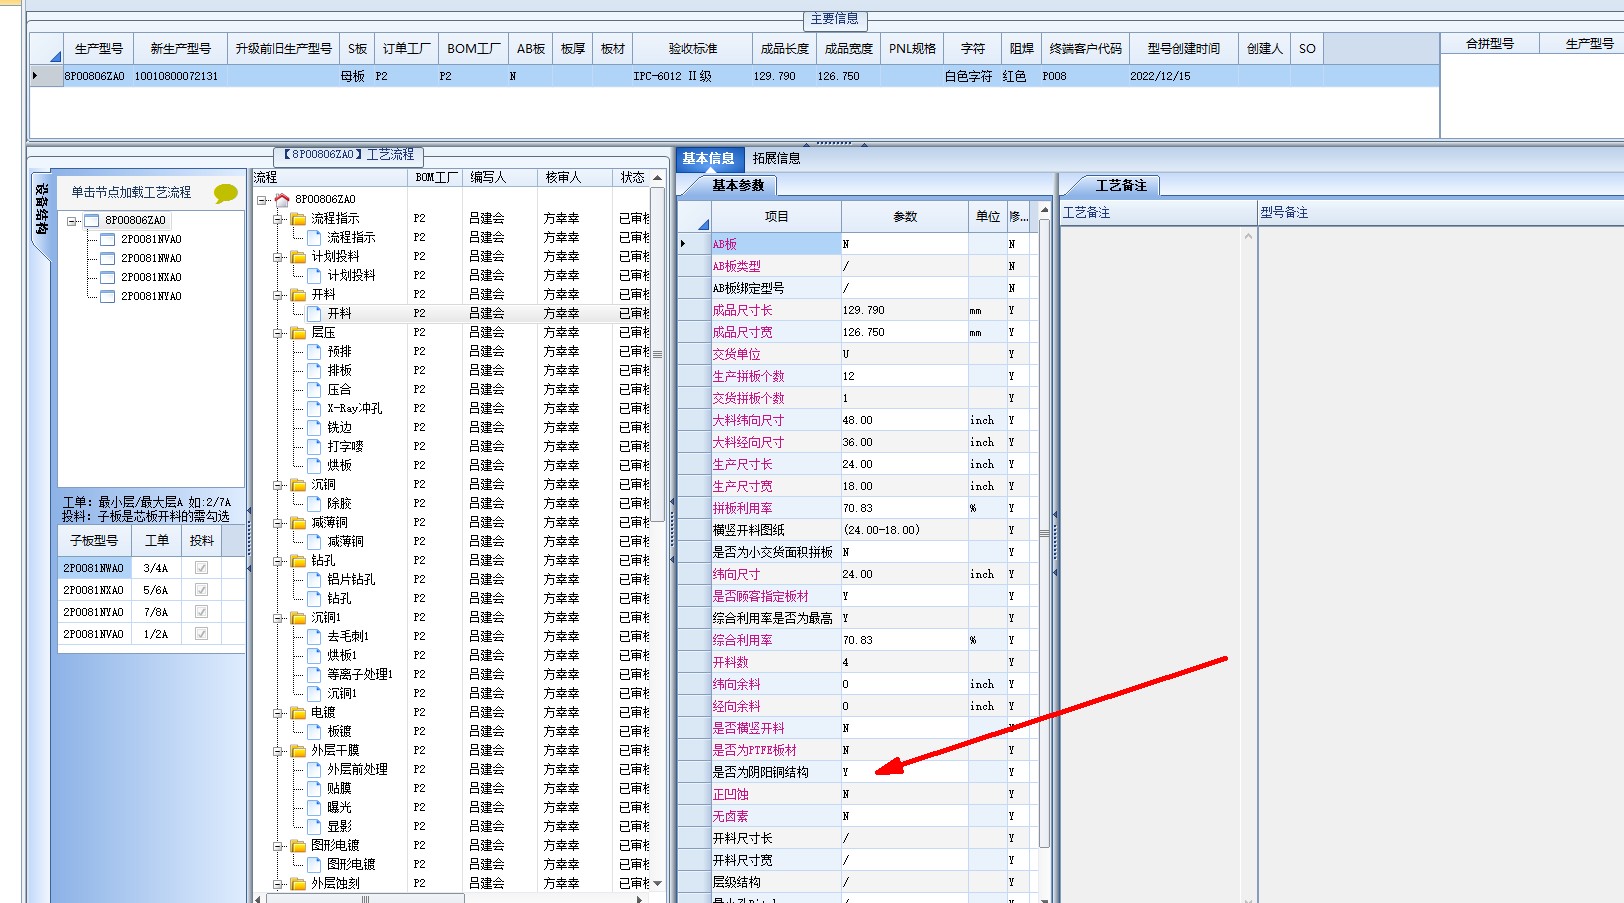The image size is (1624, 903).
Task: Collapse the 层压 group in process tree
Action: [x=278, y=333]
